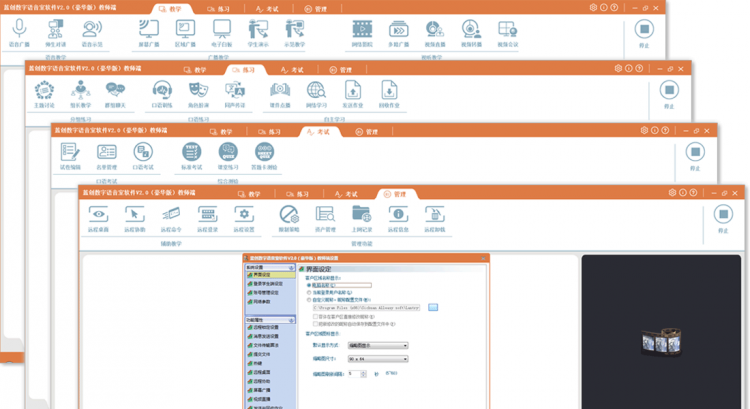This screenshot has width=750, height=409.
Task: Select 网络参数 in the settings sidebar
Action: coord(258,300)
